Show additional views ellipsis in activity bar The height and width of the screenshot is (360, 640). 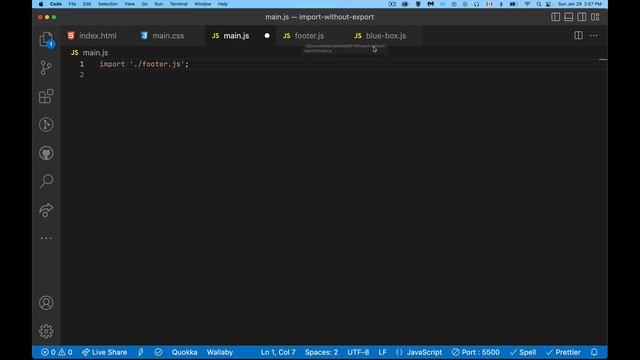tap(46, 238)
